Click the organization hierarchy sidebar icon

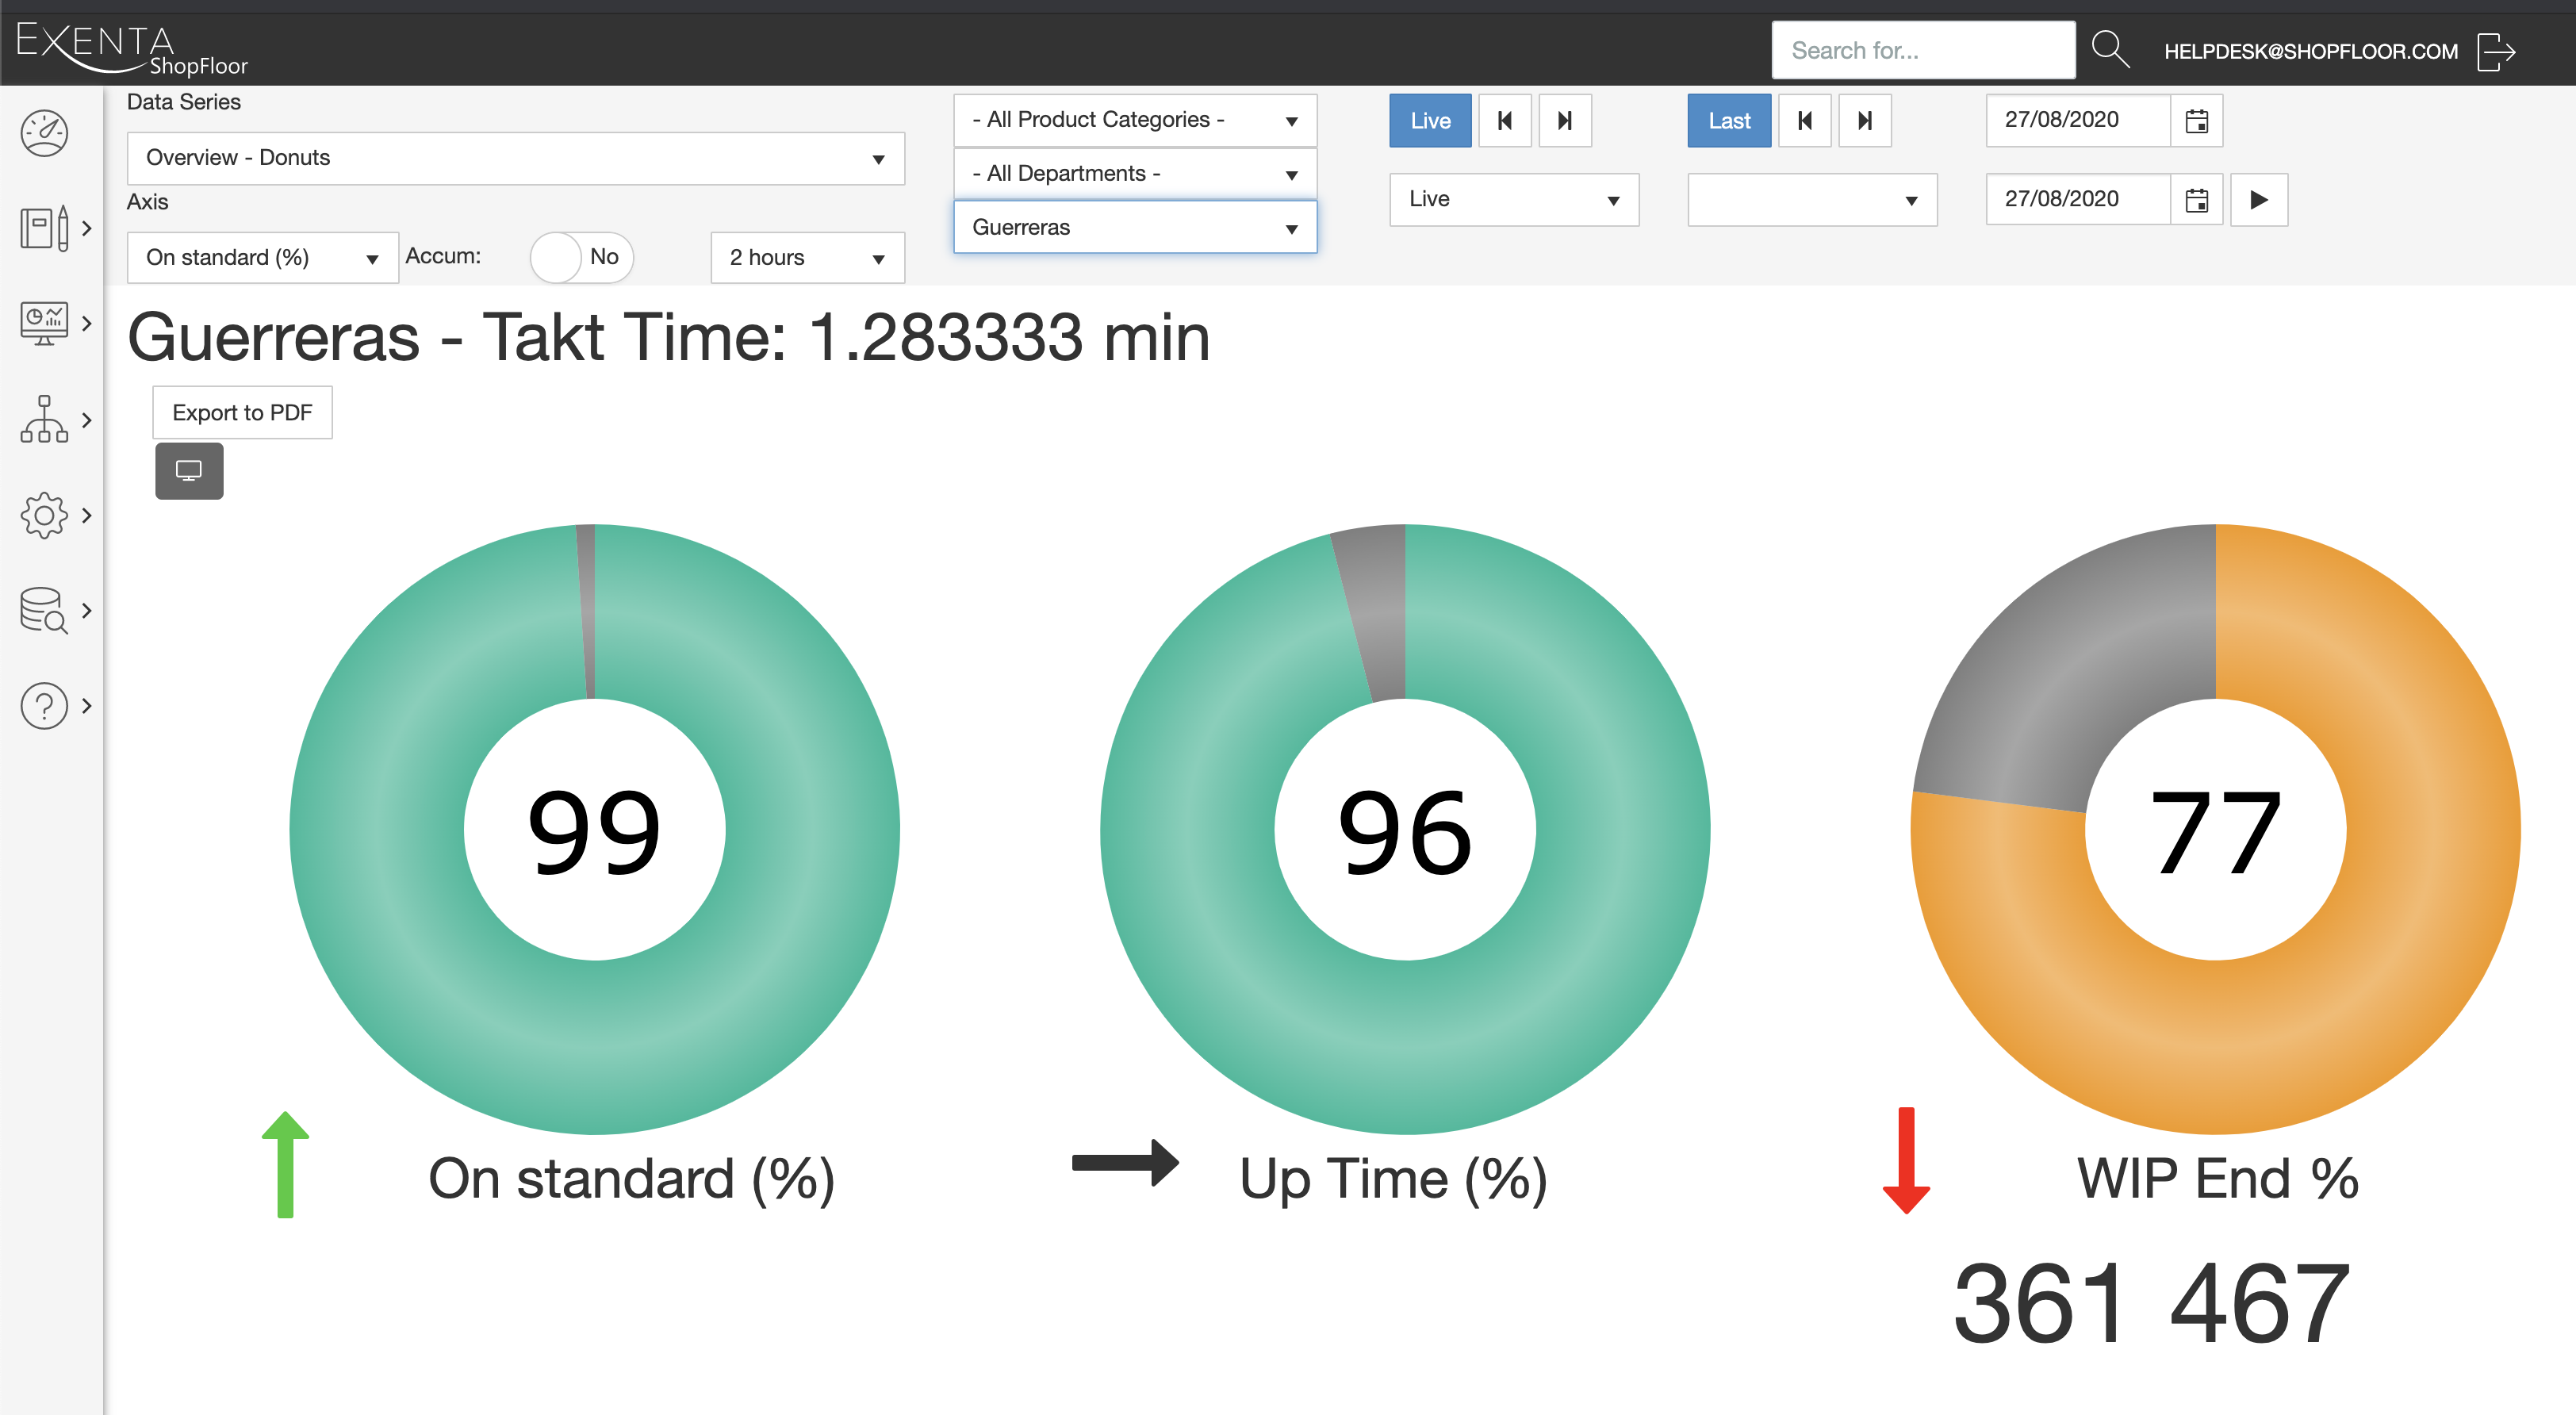44,419
